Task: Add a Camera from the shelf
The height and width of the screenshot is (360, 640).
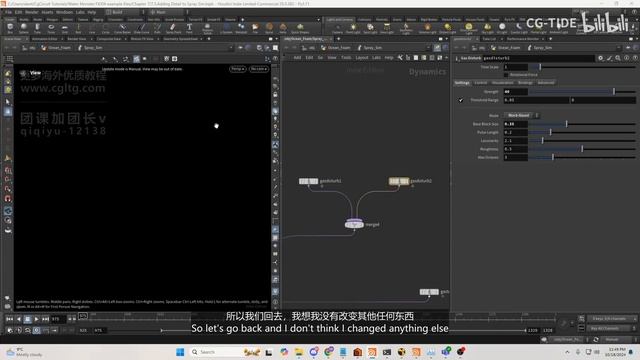Action: click(337, 28)
